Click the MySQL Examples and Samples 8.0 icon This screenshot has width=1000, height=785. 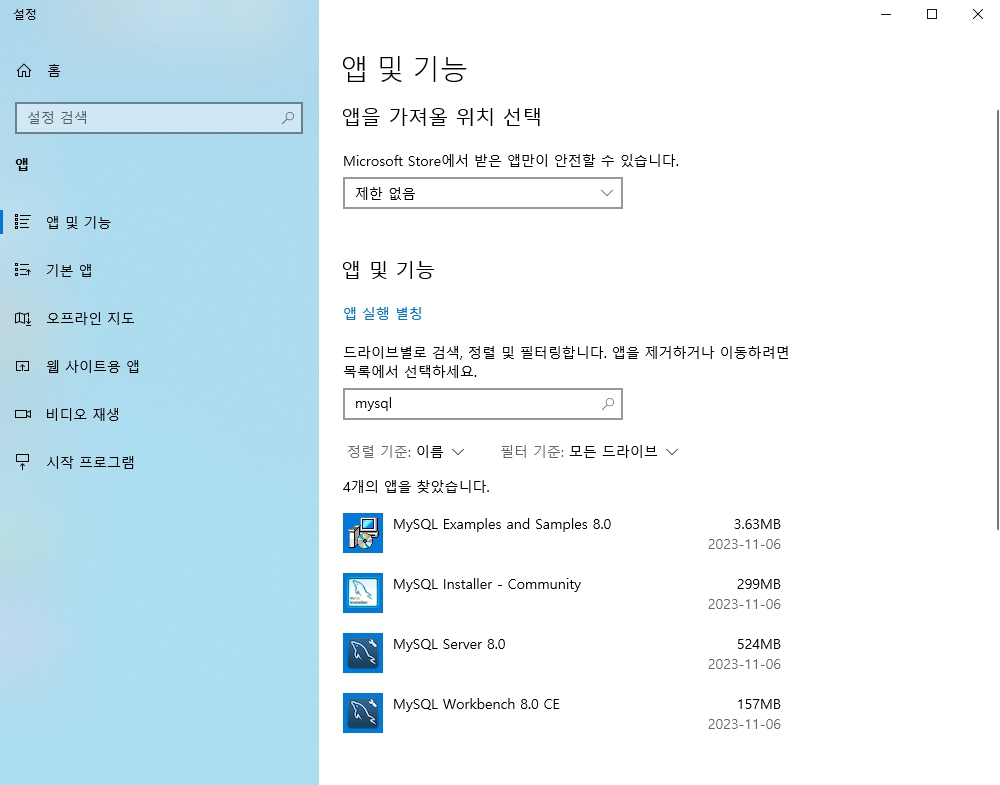pyautogui.click(x=363, y=532)
